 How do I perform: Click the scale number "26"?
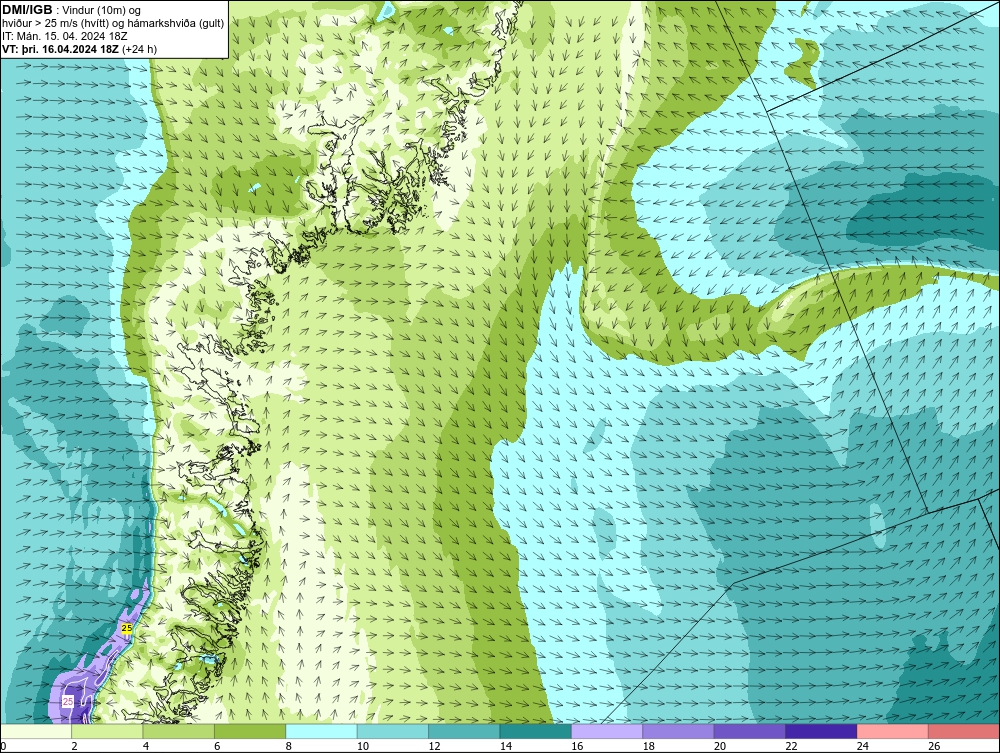pos(934,747)
